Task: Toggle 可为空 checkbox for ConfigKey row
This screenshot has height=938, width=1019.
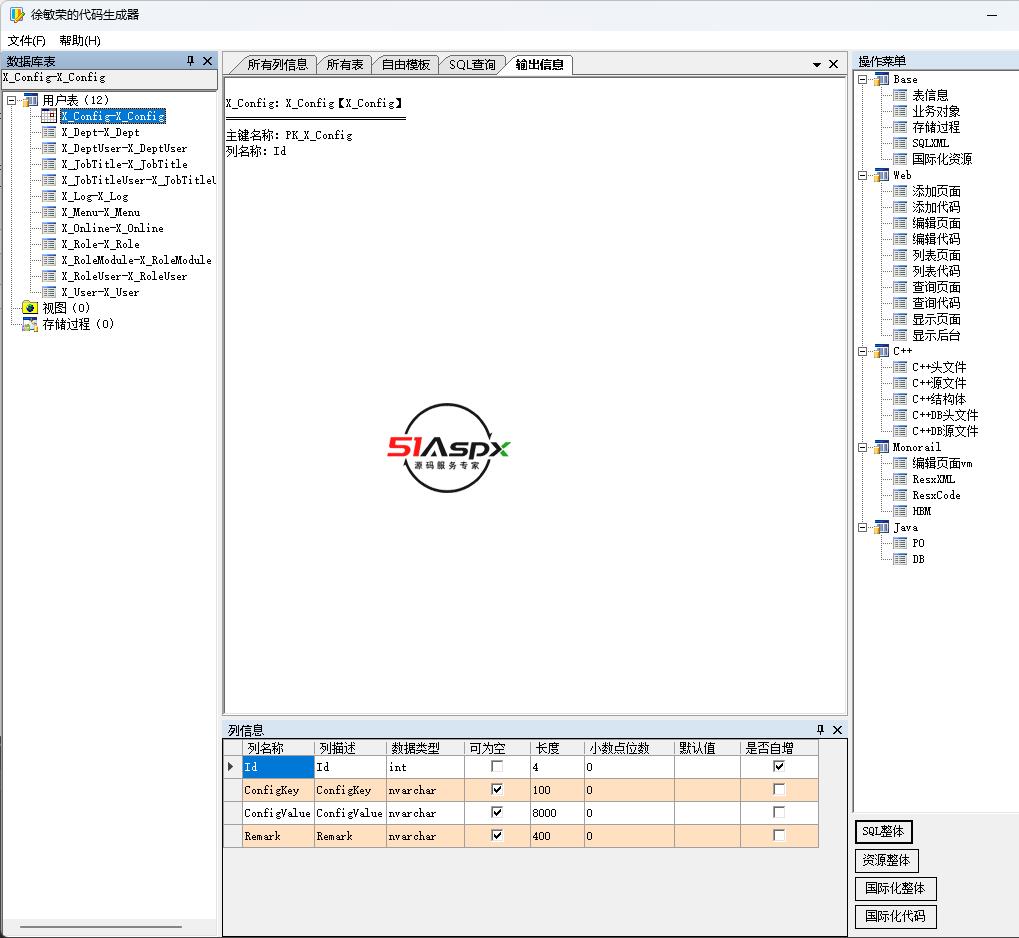Action: pos(497,789)
